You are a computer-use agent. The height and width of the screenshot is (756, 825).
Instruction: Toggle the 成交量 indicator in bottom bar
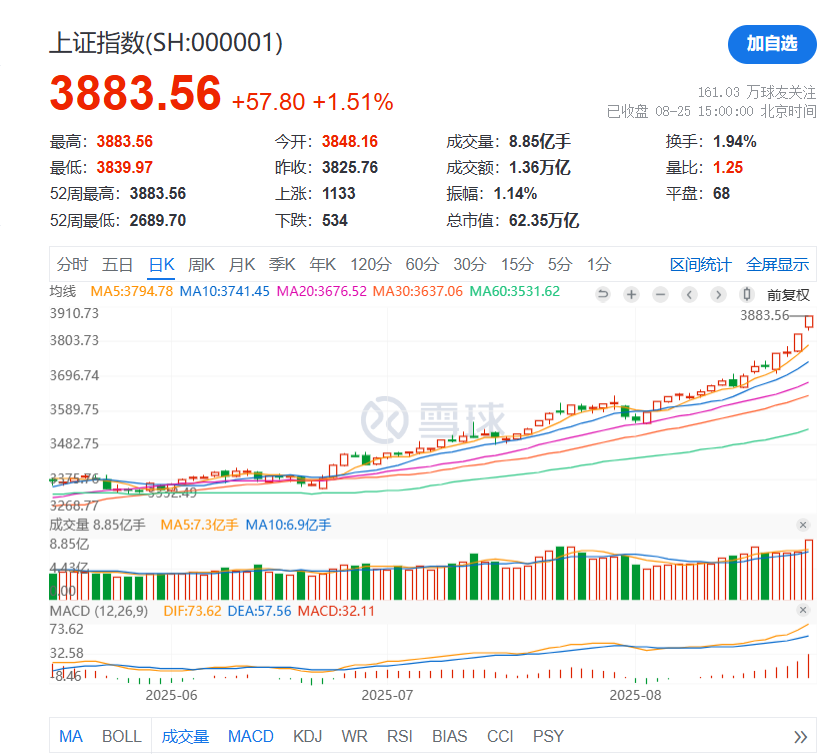[185, 736]
